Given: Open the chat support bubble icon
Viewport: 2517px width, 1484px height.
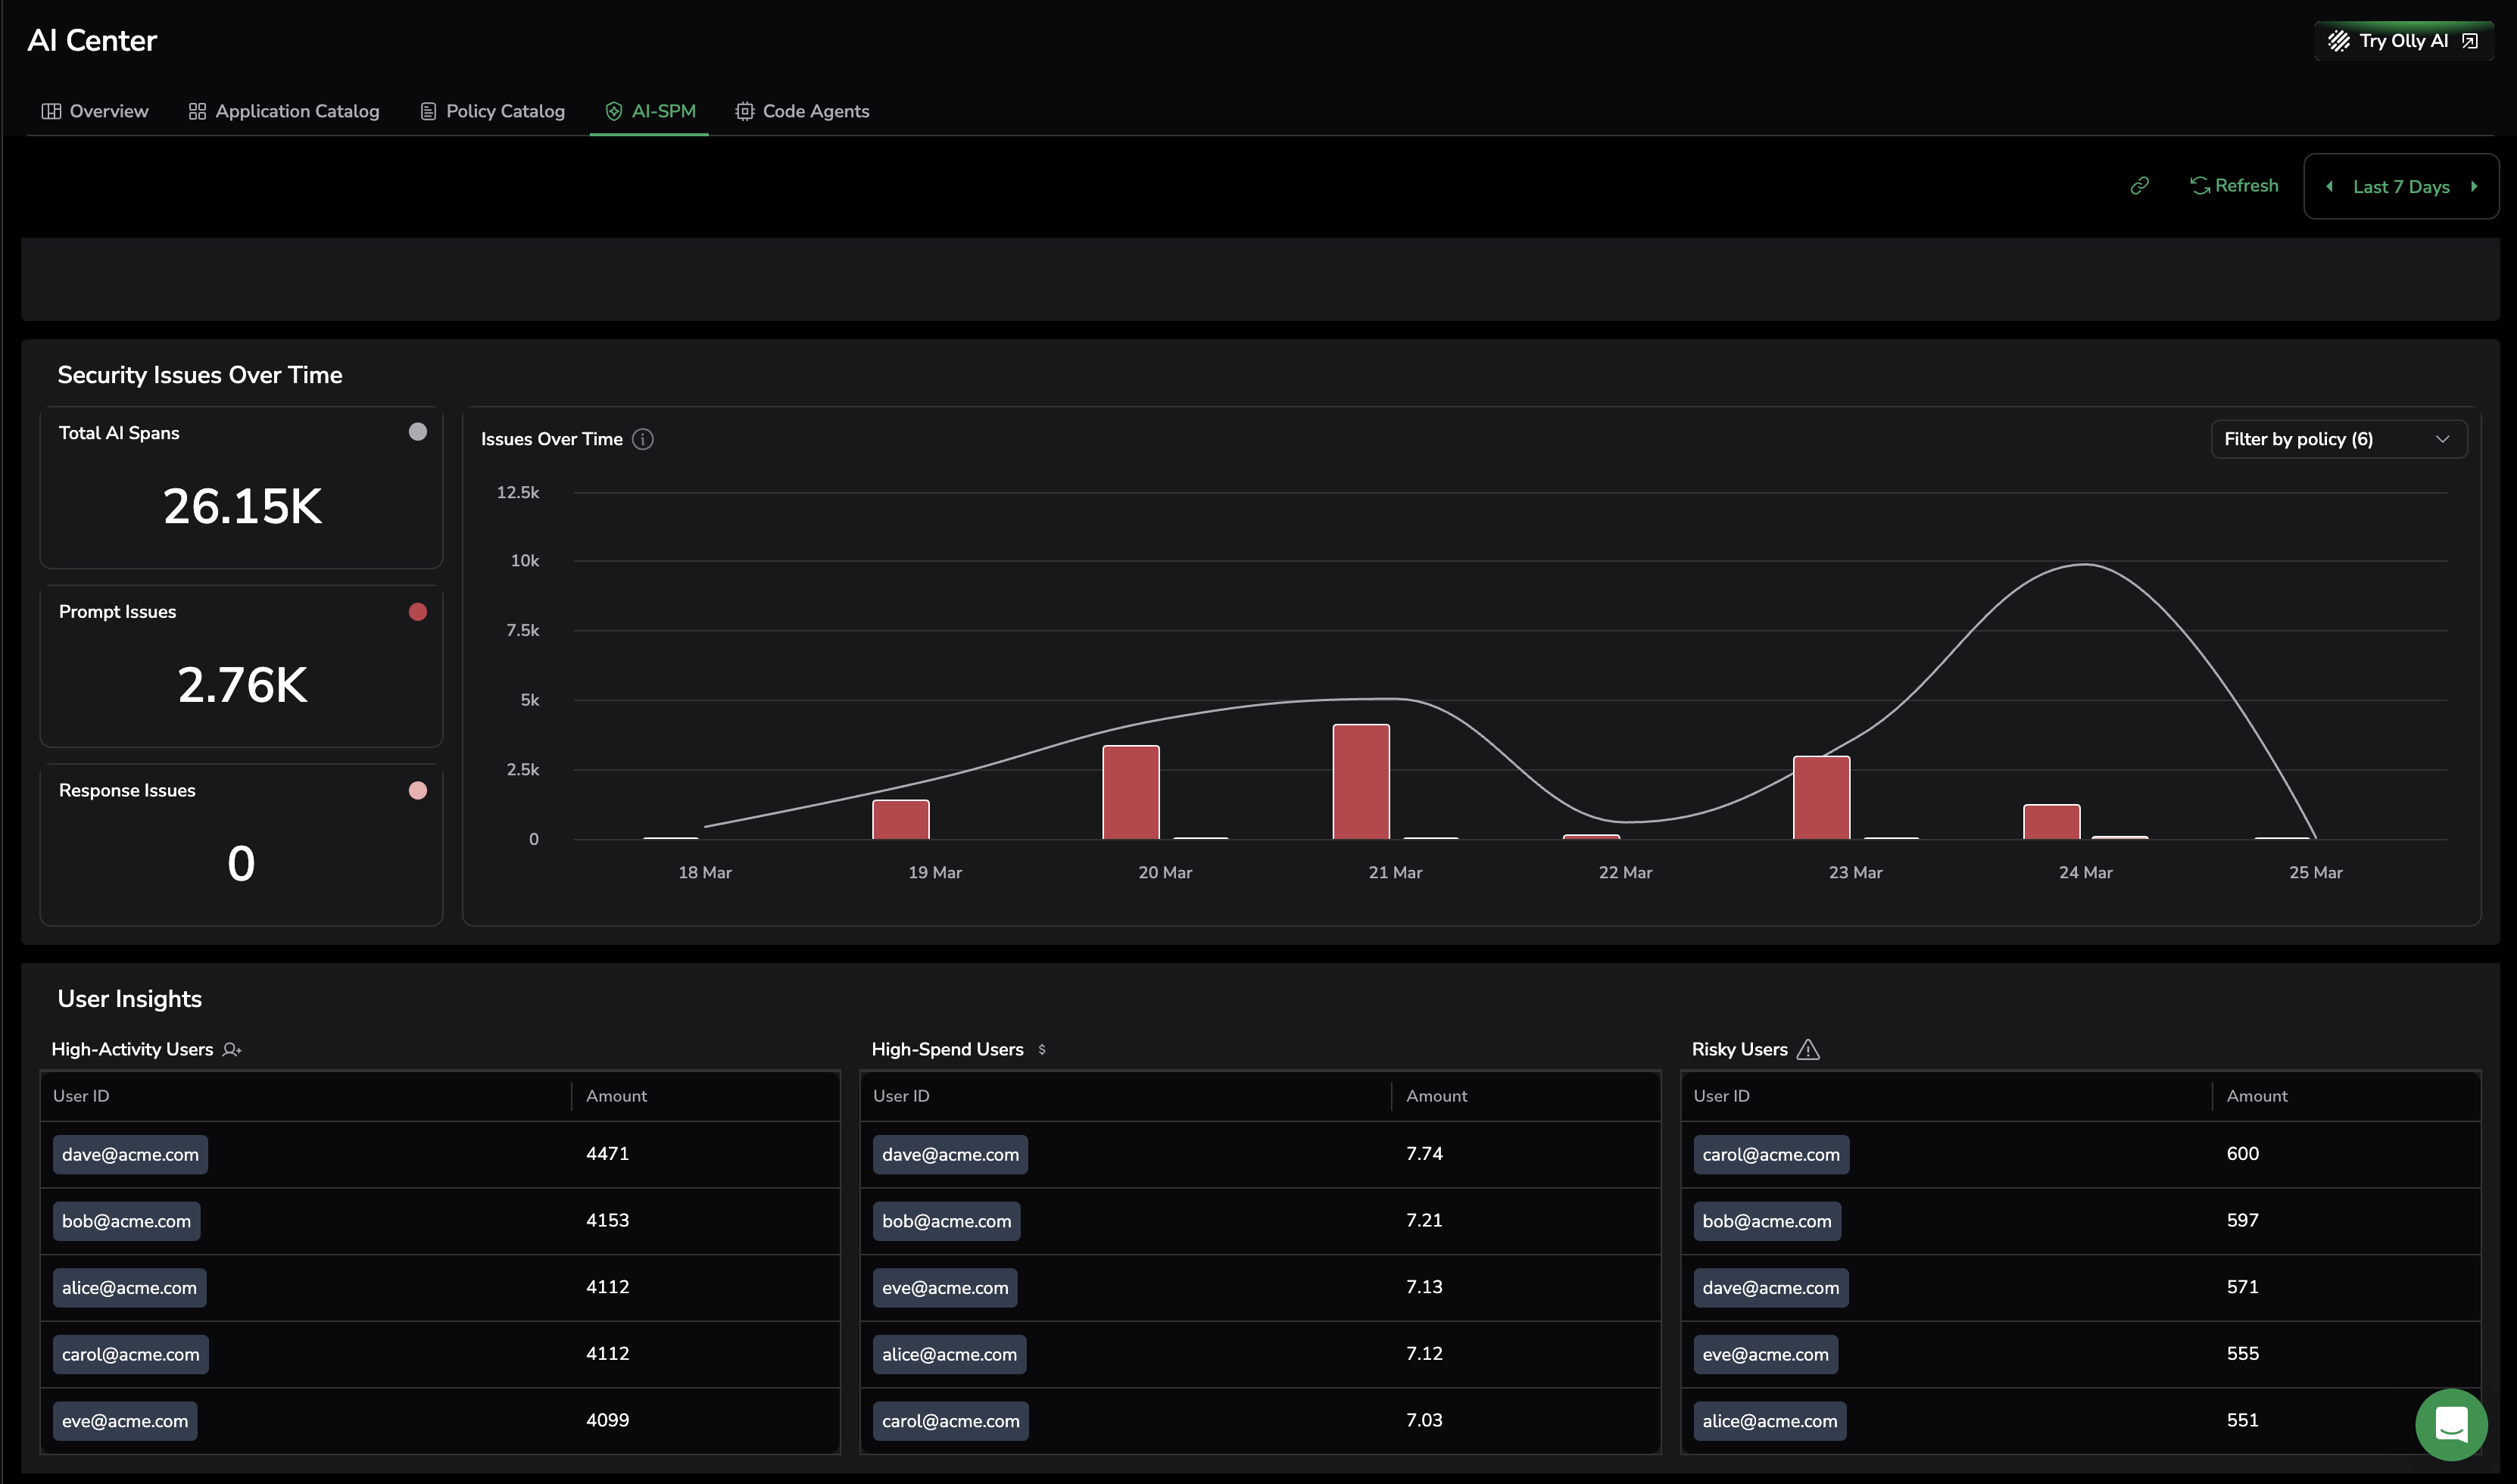Looking at the screenshot, I should [2450, 1424].
